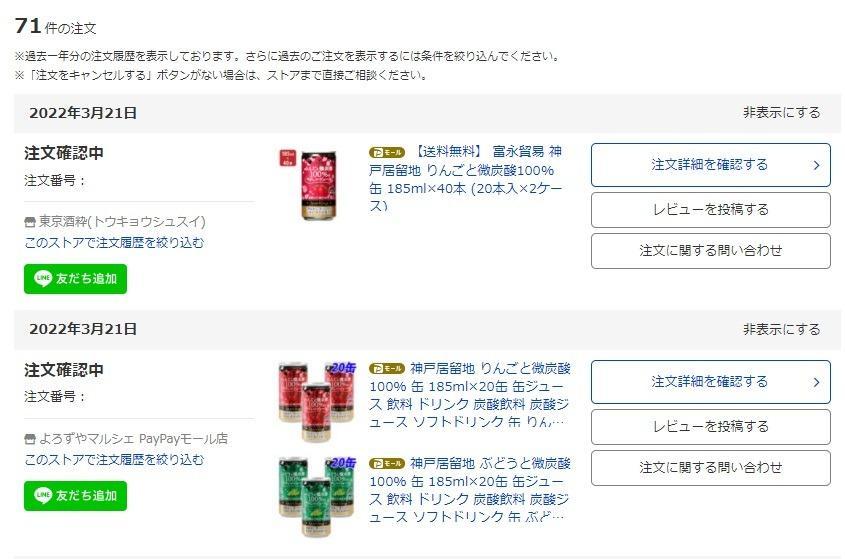Contact the store about the first order
This screenshot has height=559, width=845.
[710, 251]
